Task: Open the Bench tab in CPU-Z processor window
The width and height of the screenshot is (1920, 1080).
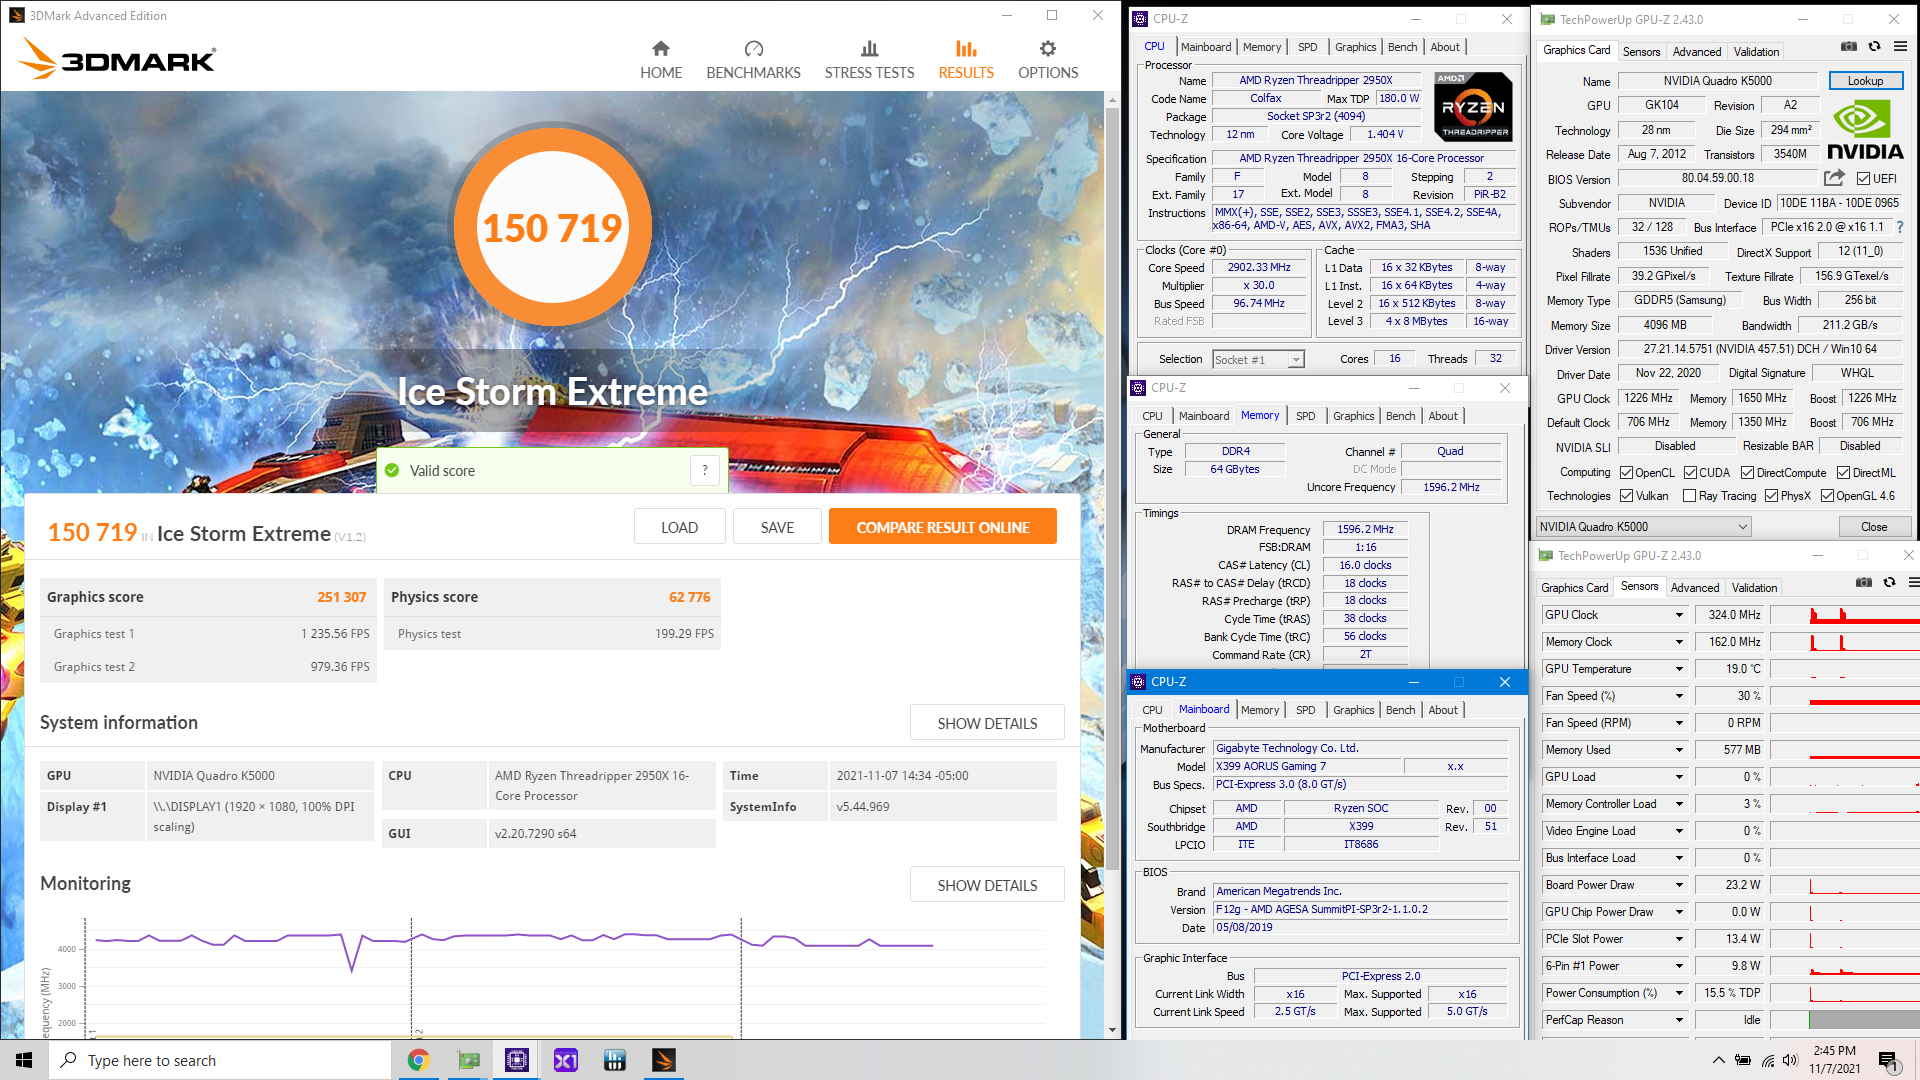Action: pyautogui.click(x=1402, y=47)
